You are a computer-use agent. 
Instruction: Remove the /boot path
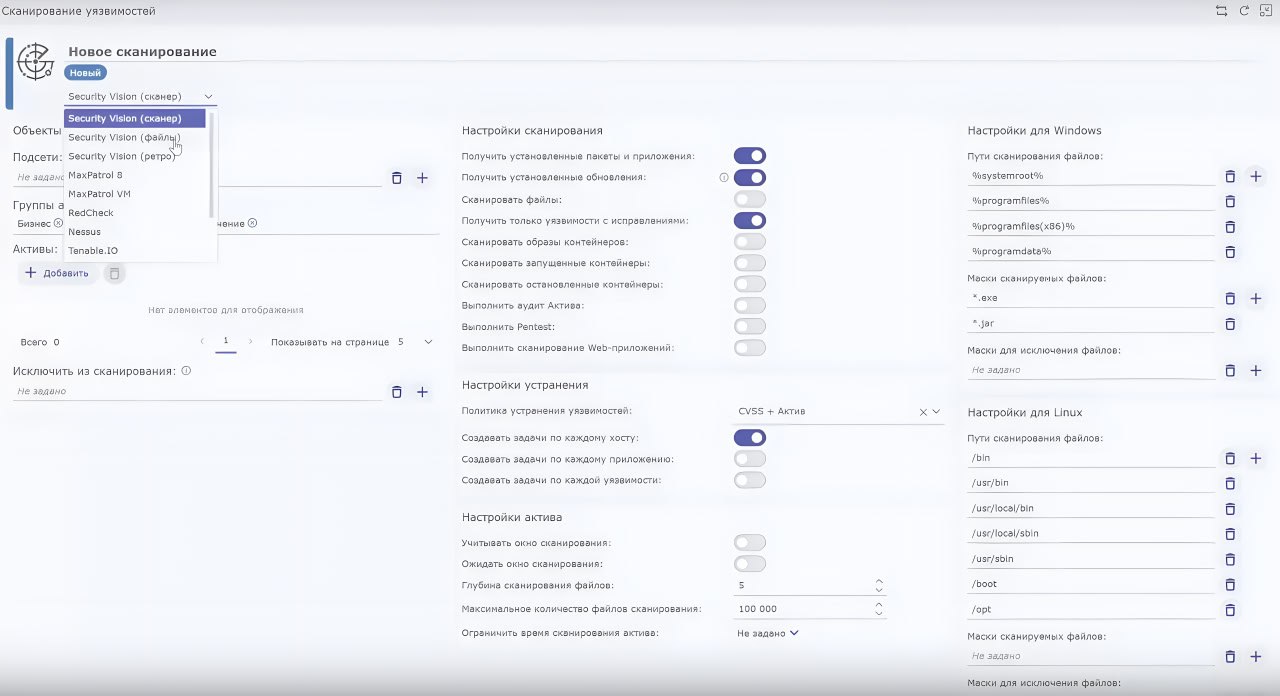pyautogui.click(x=1230, y=585)
